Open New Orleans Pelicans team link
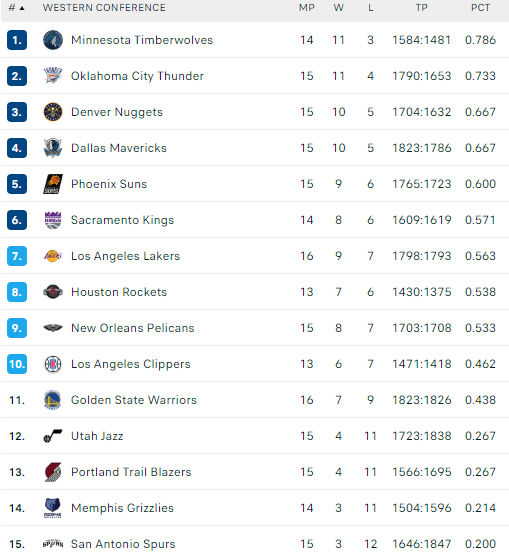The width and height of the screenshot is (509, 558). tap(132, 328)
